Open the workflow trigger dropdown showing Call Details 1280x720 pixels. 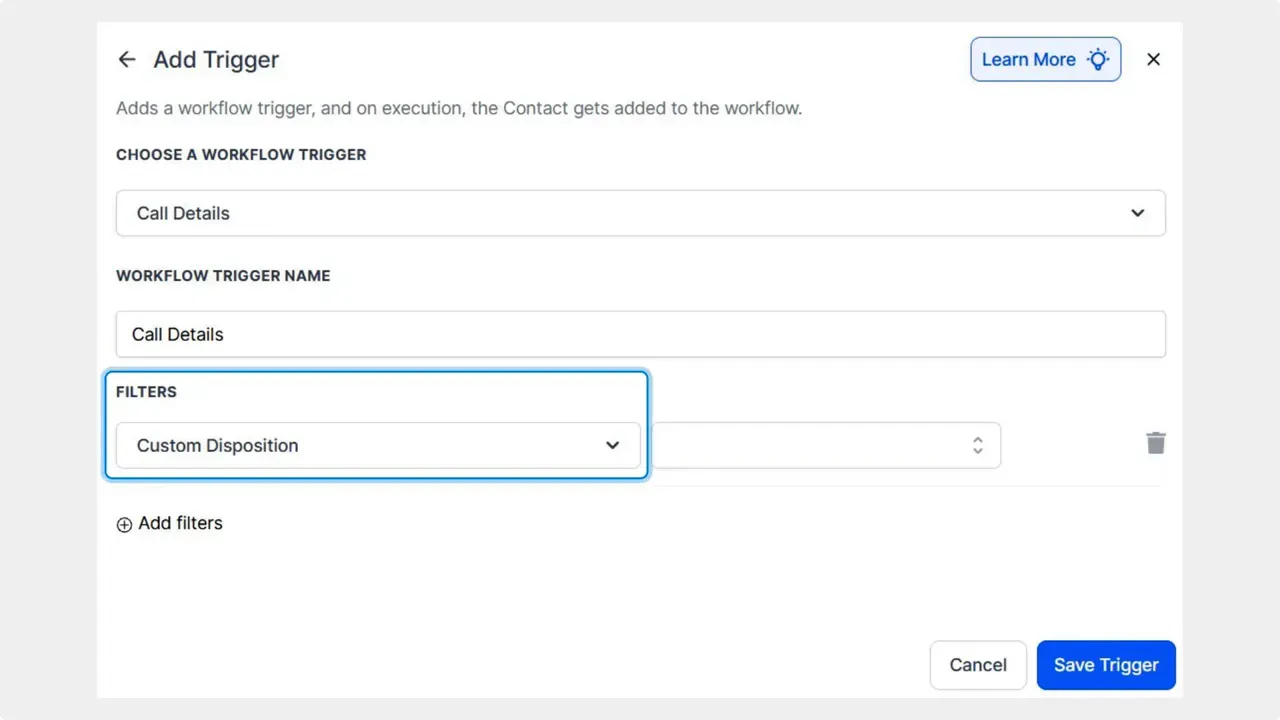[x=640, y=213]
